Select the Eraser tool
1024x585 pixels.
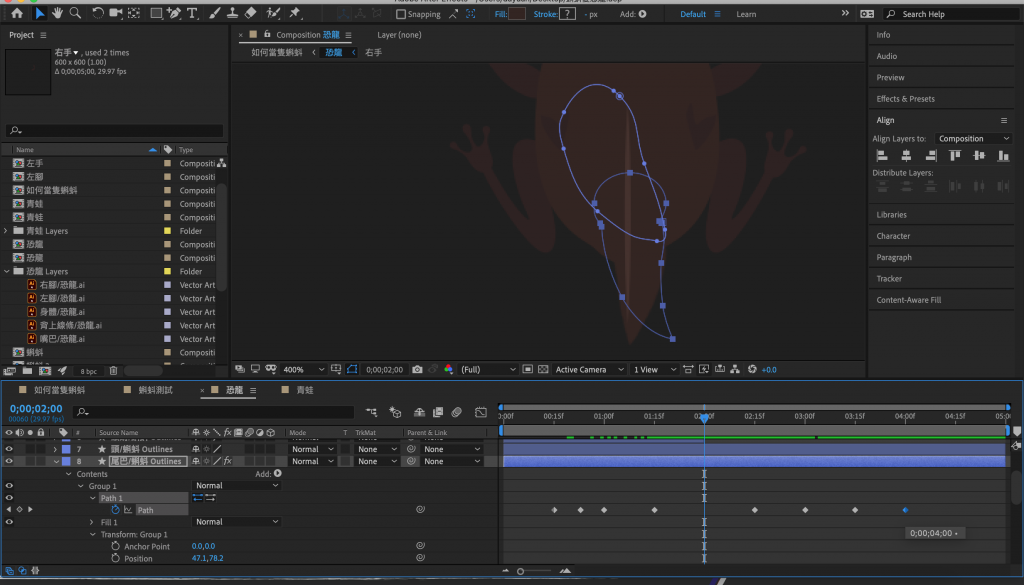pyautogui.click(x=250, y=13)
